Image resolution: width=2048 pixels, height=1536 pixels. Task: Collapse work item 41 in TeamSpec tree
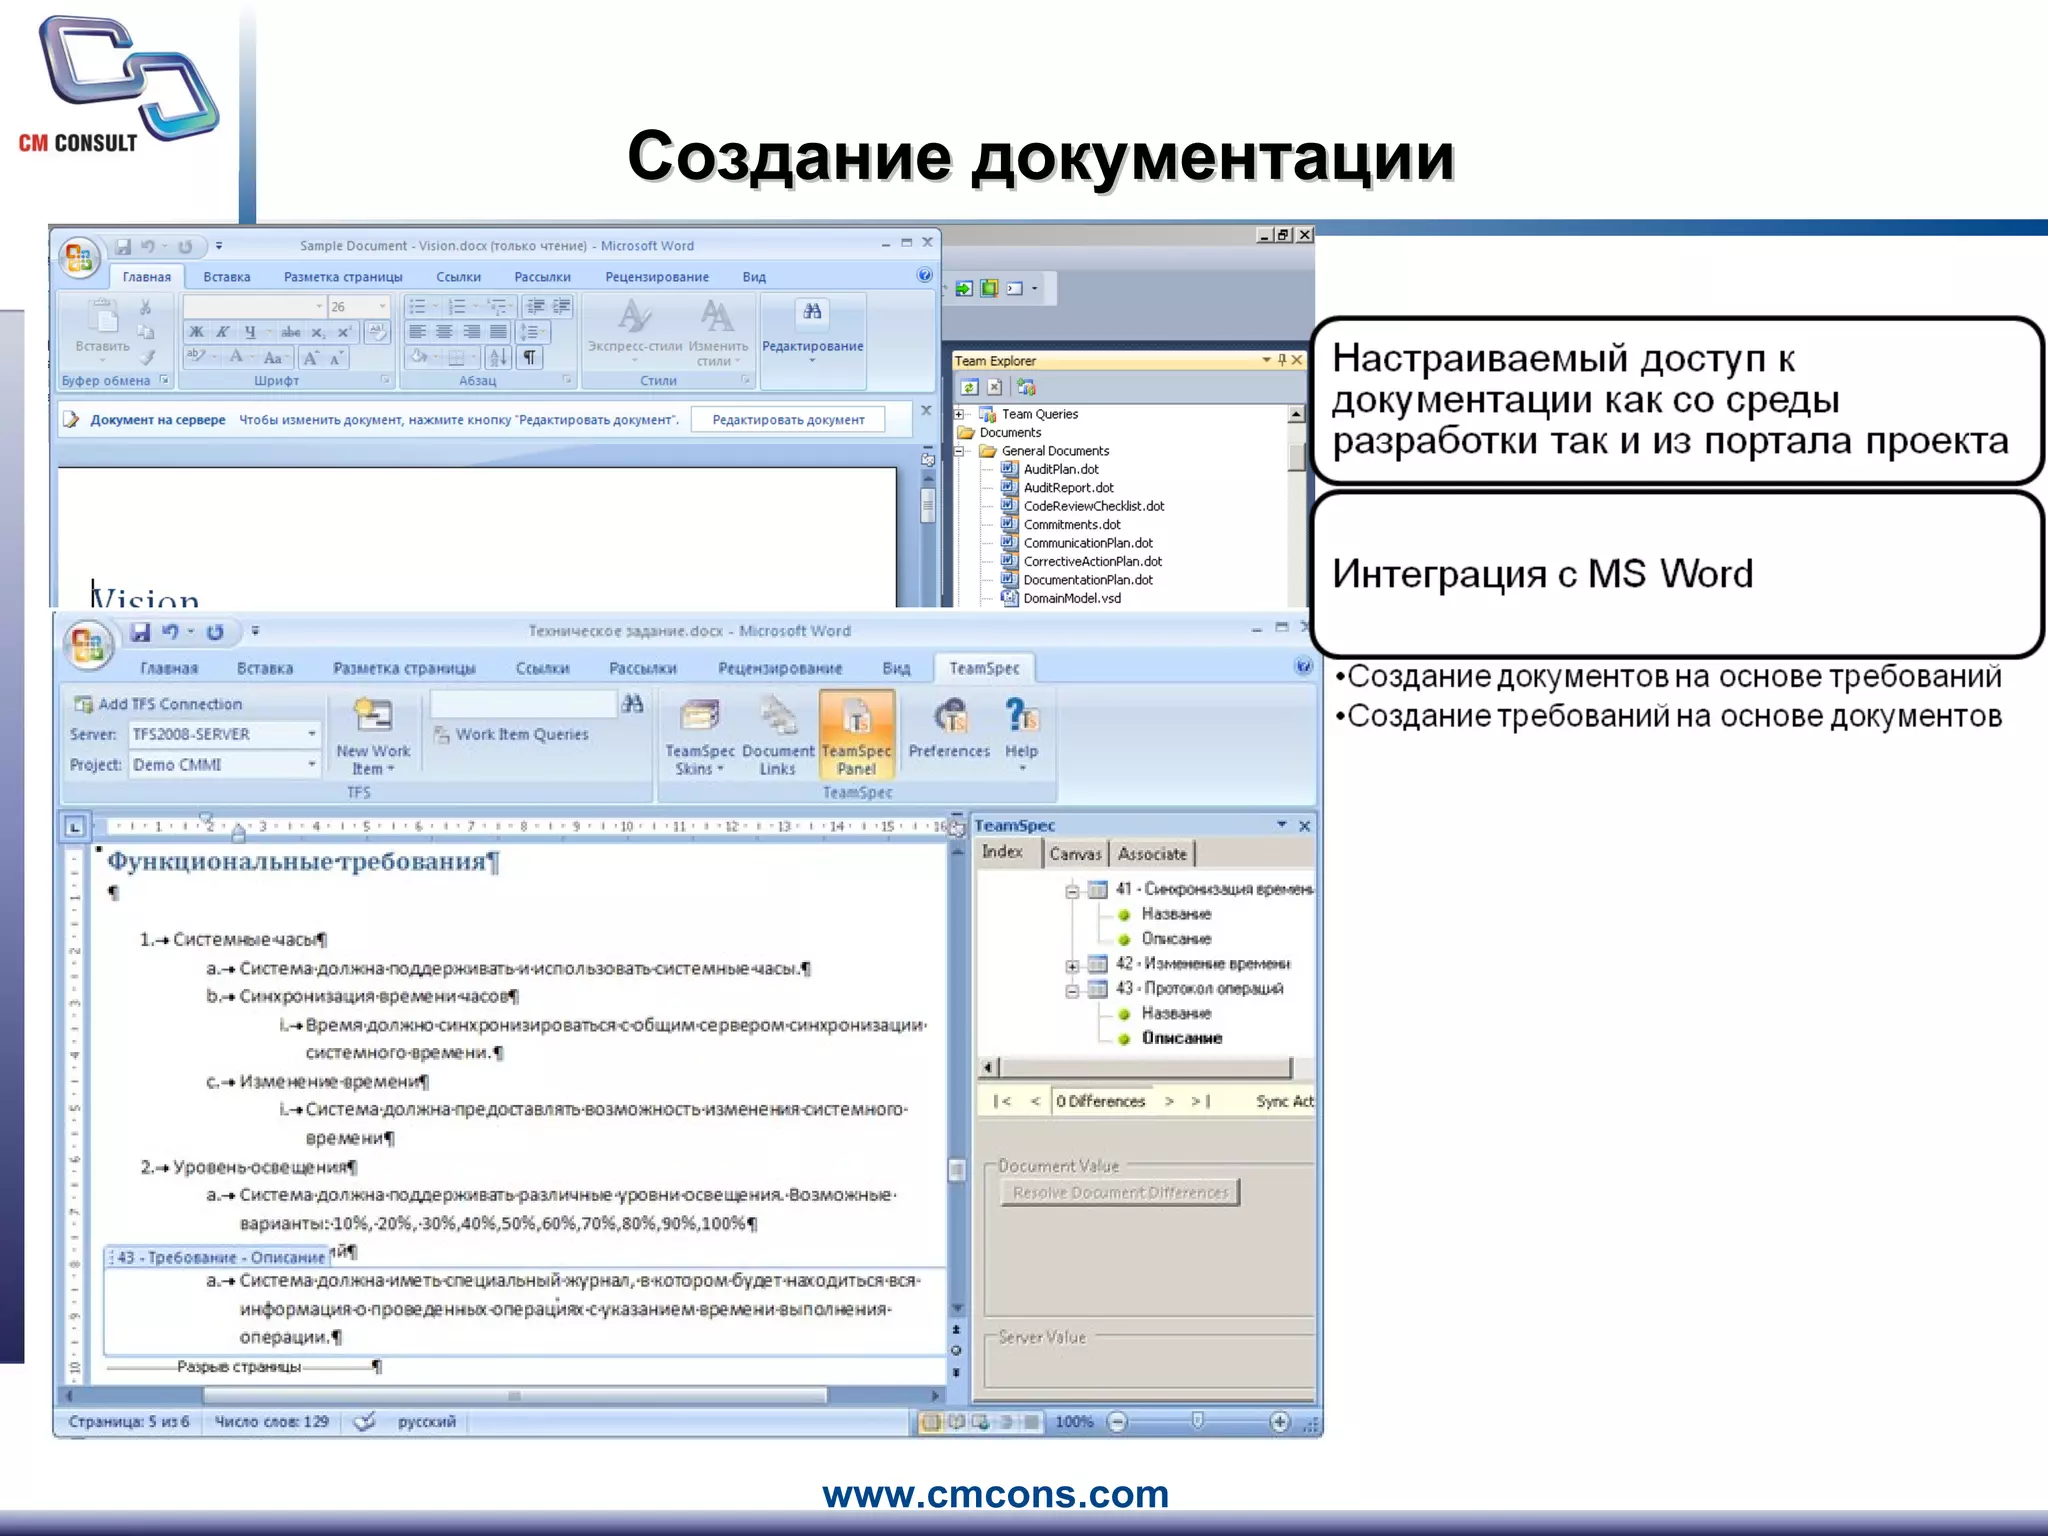(x=1072, y=890)
